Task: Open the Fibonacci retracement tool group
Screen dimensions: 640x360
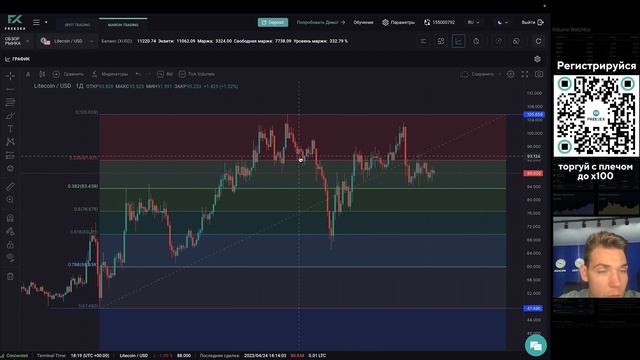Action: [x=10, y=102]
